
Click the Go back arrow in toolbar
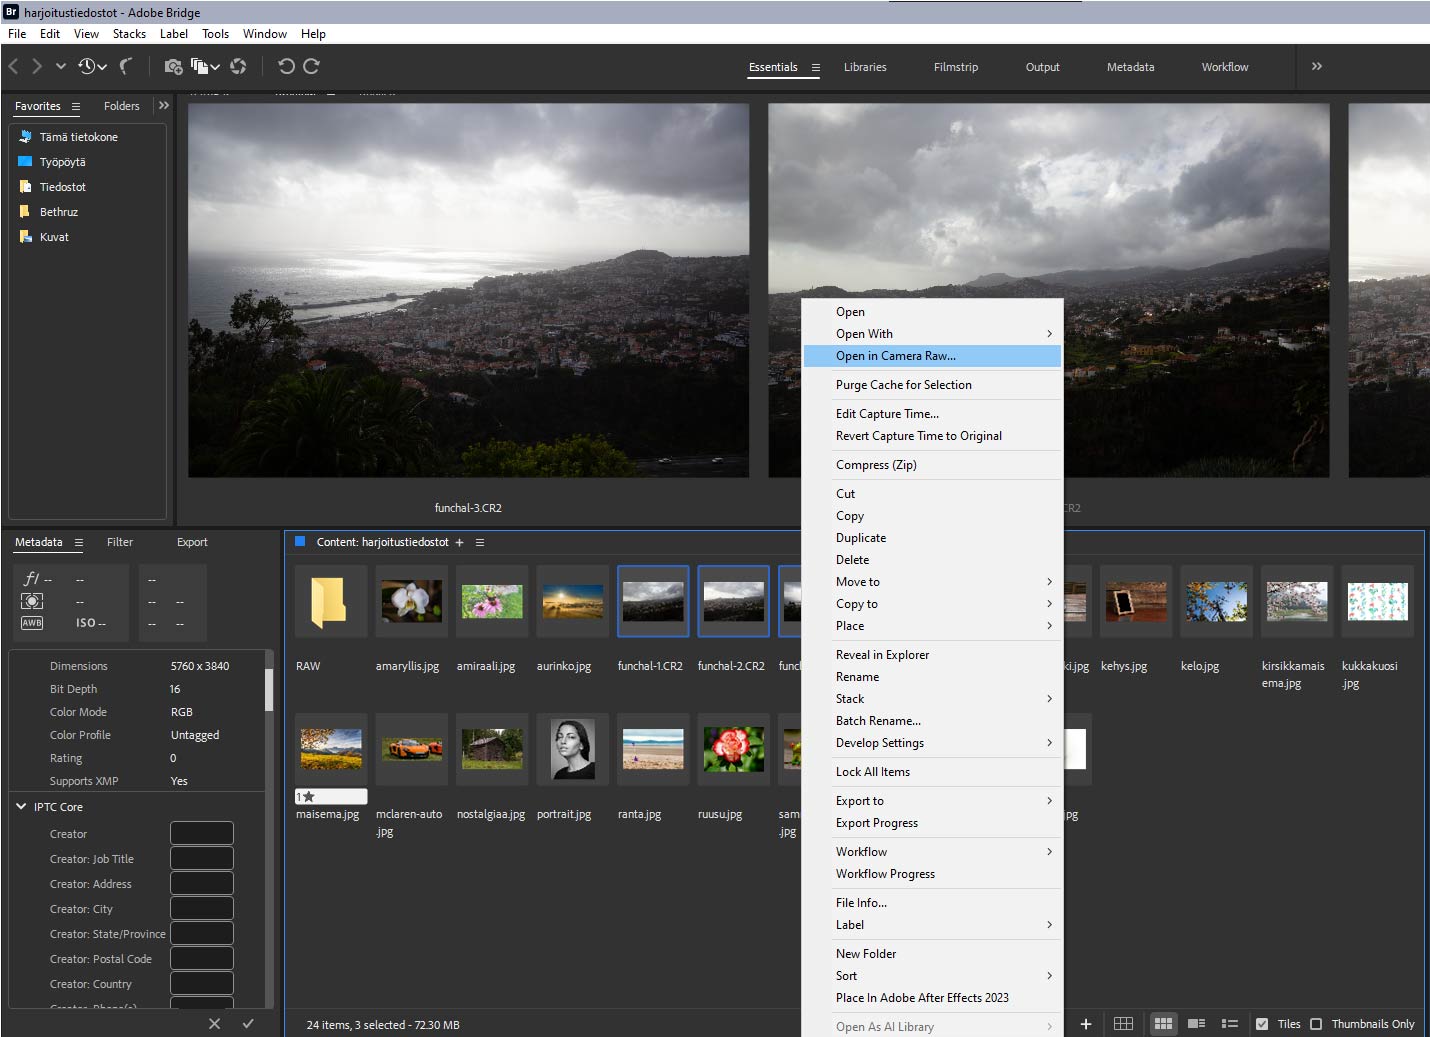(x=13, y=66)
